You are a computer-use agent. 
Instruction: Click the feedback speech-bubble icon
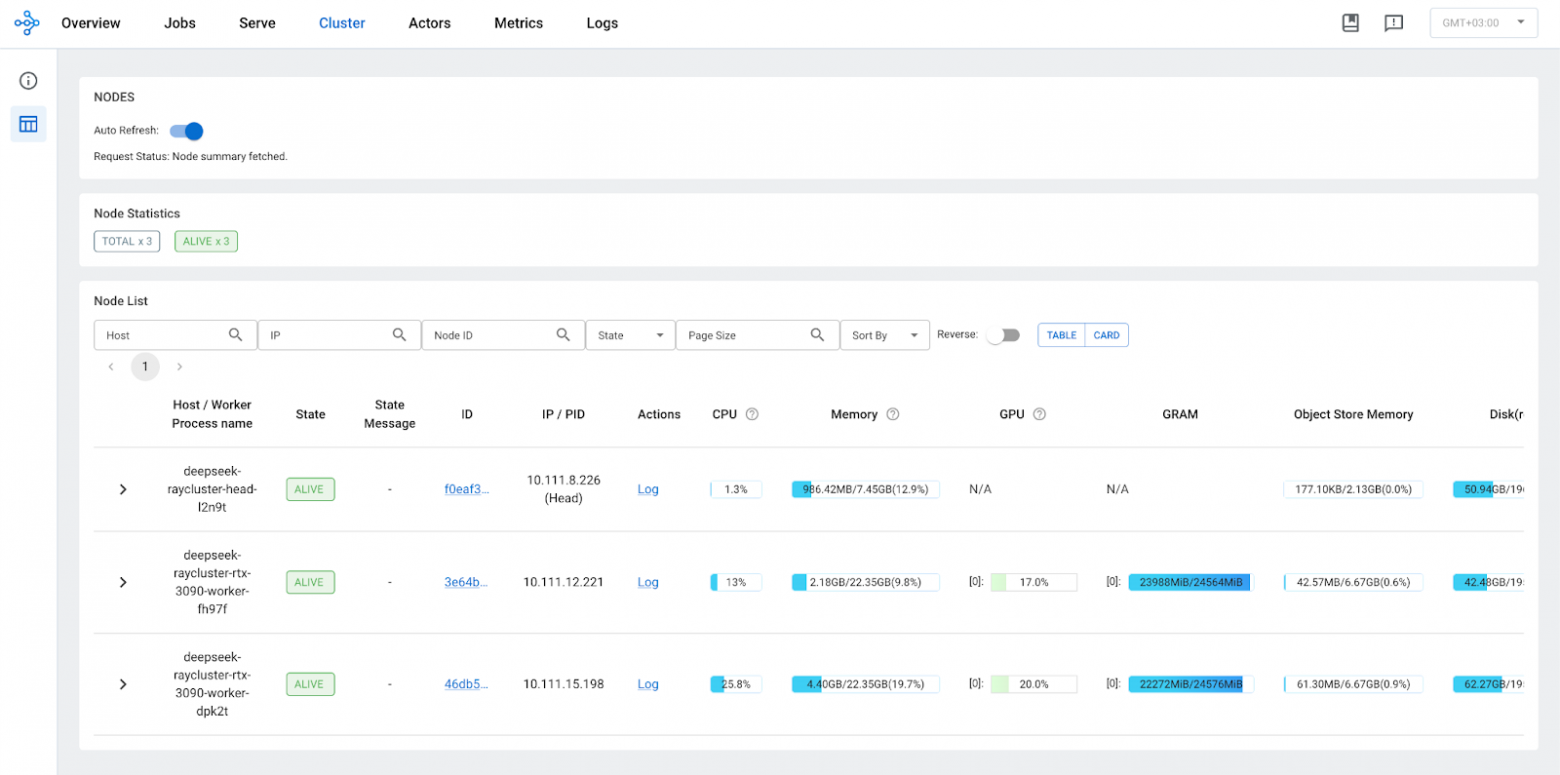coord(1394,22)
